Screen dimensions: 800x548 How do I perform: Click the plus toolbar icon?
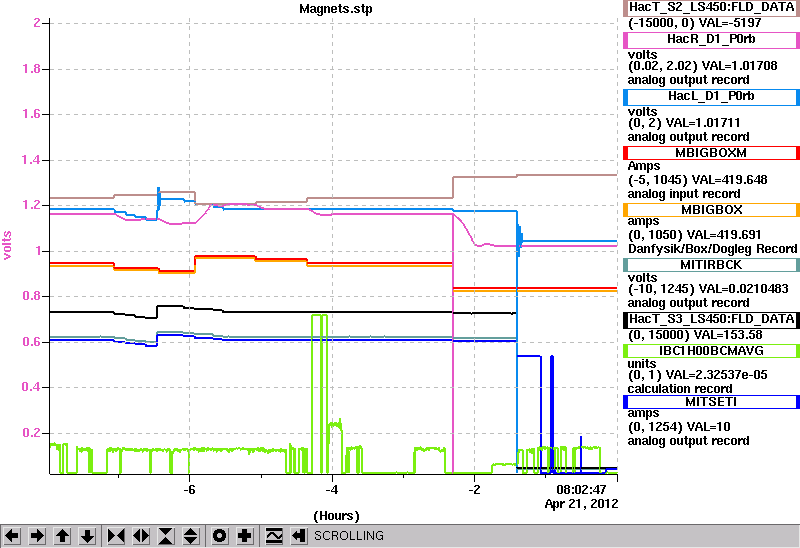pyautogui.click(x=245, y=536)
